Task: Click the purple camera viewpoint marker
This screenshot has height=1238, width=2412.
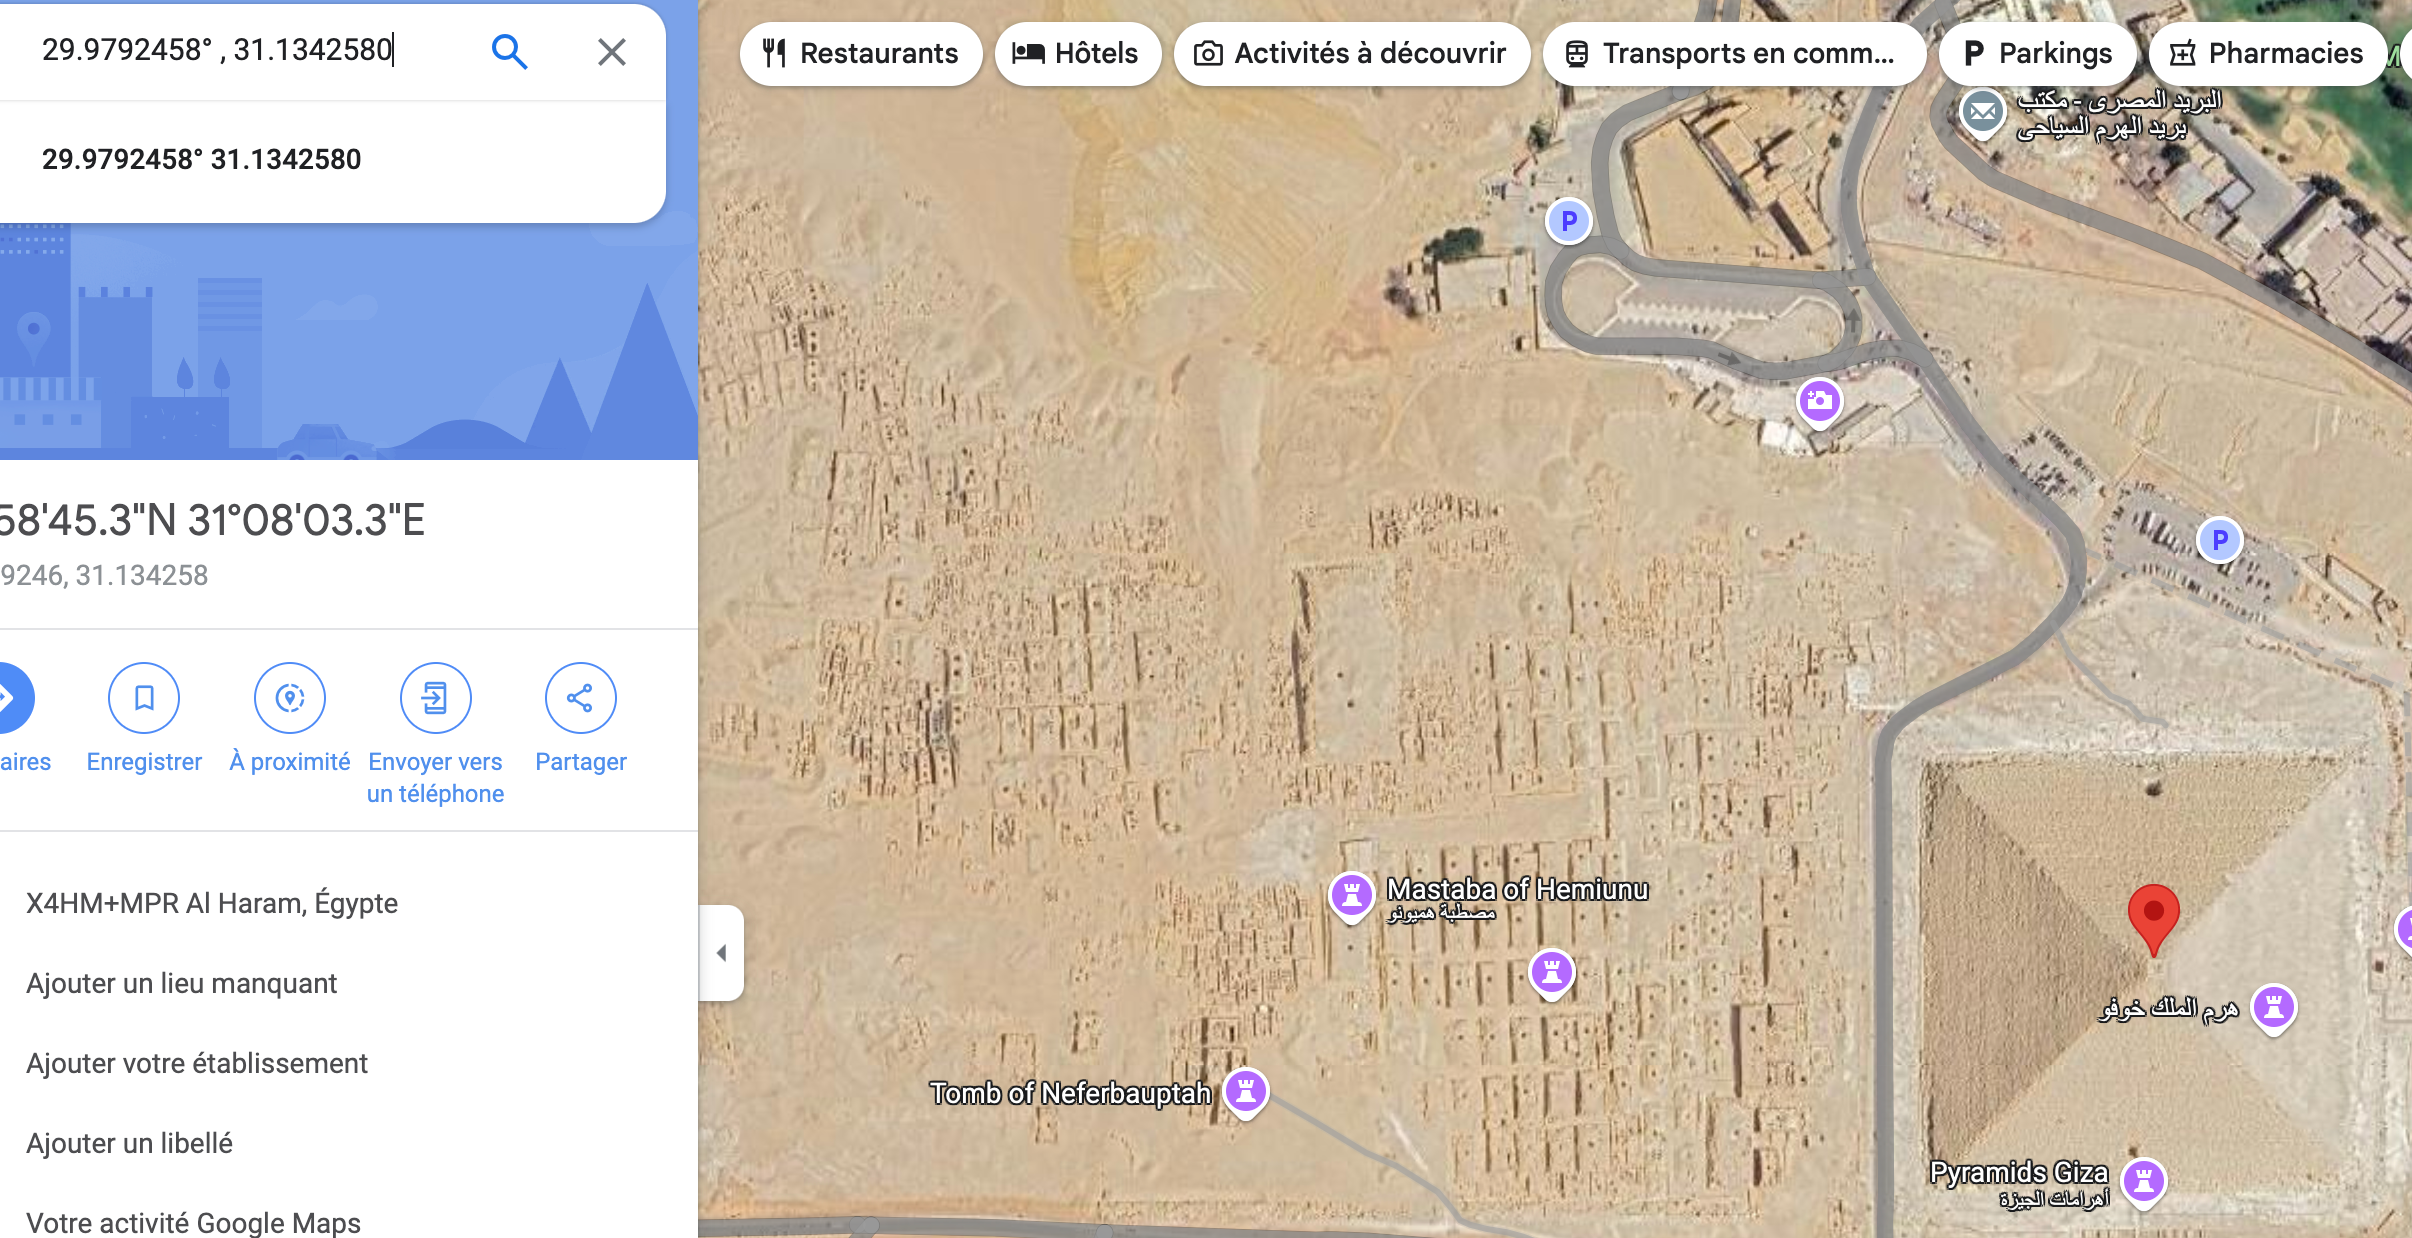Action: (1819, 401)
